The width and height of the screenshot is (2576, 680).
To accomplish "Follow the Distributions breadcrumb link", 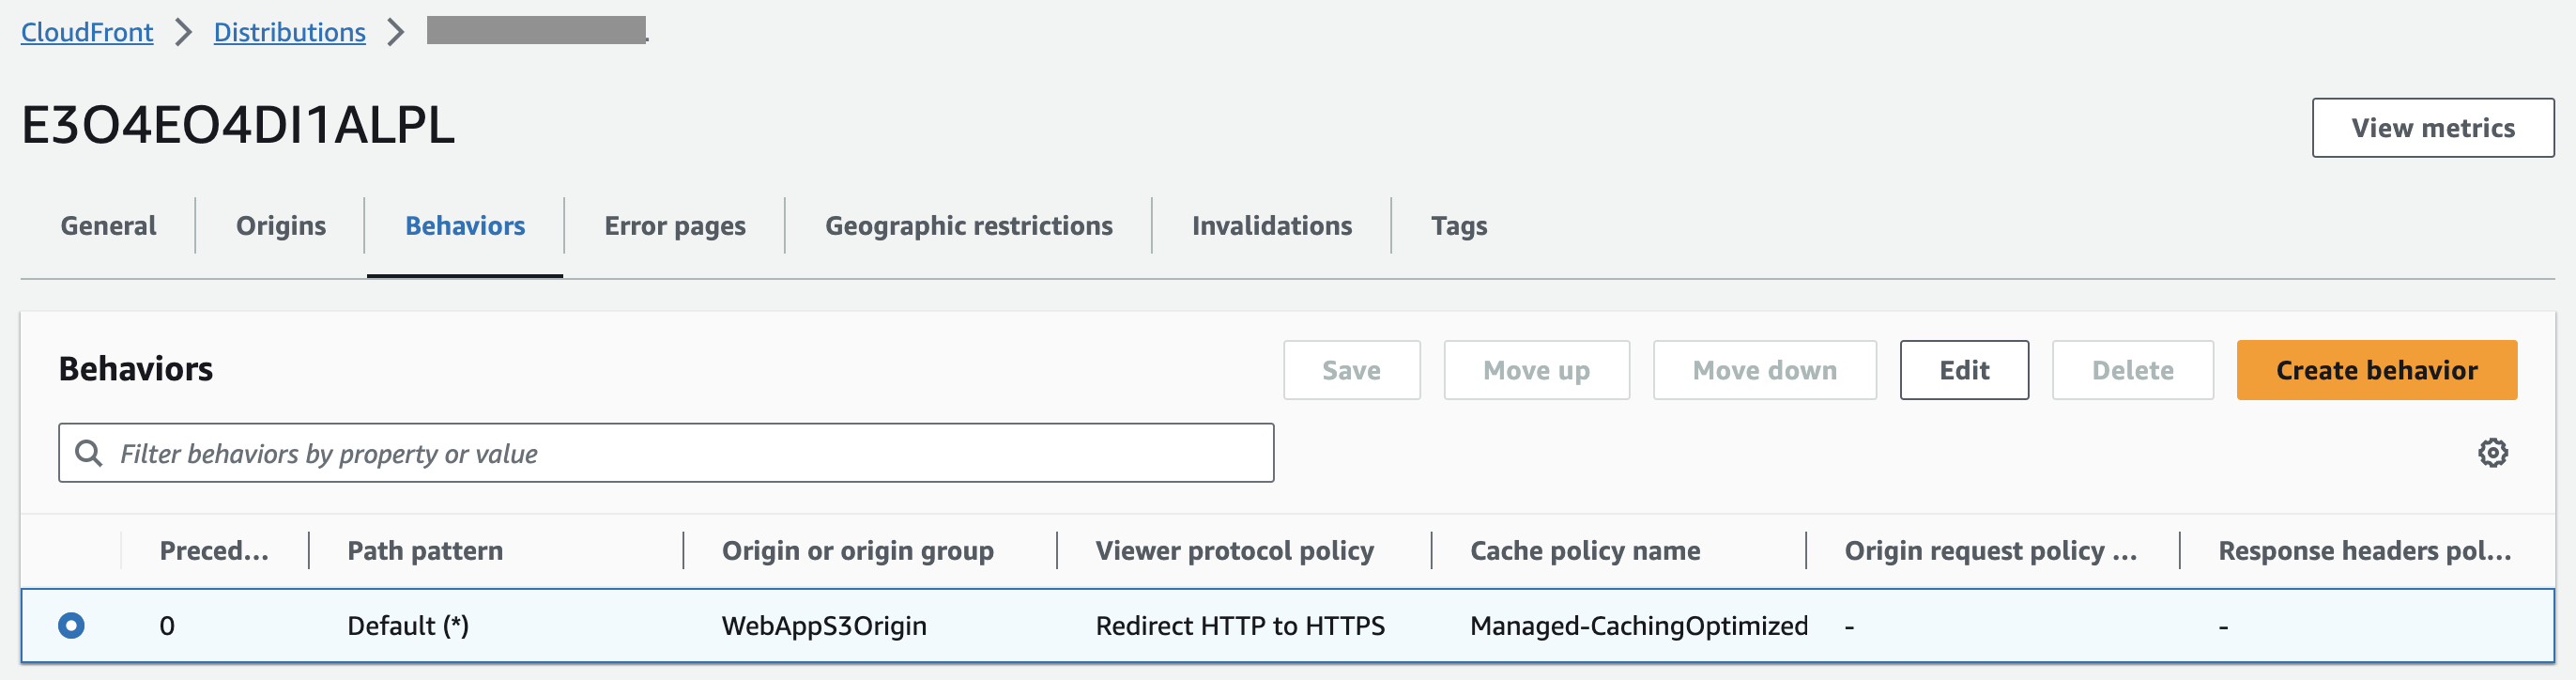I will [290, 32].
